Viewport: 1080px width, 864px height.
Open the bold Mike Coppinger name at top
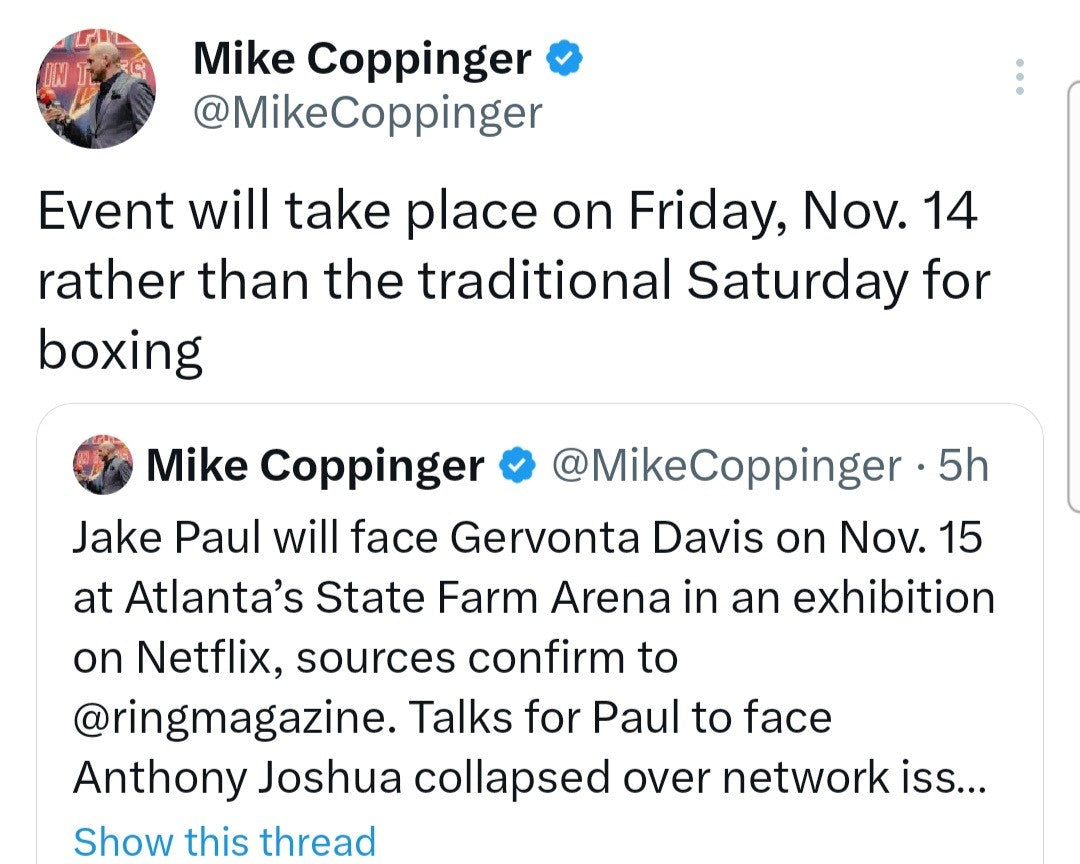tap(361, 60)
